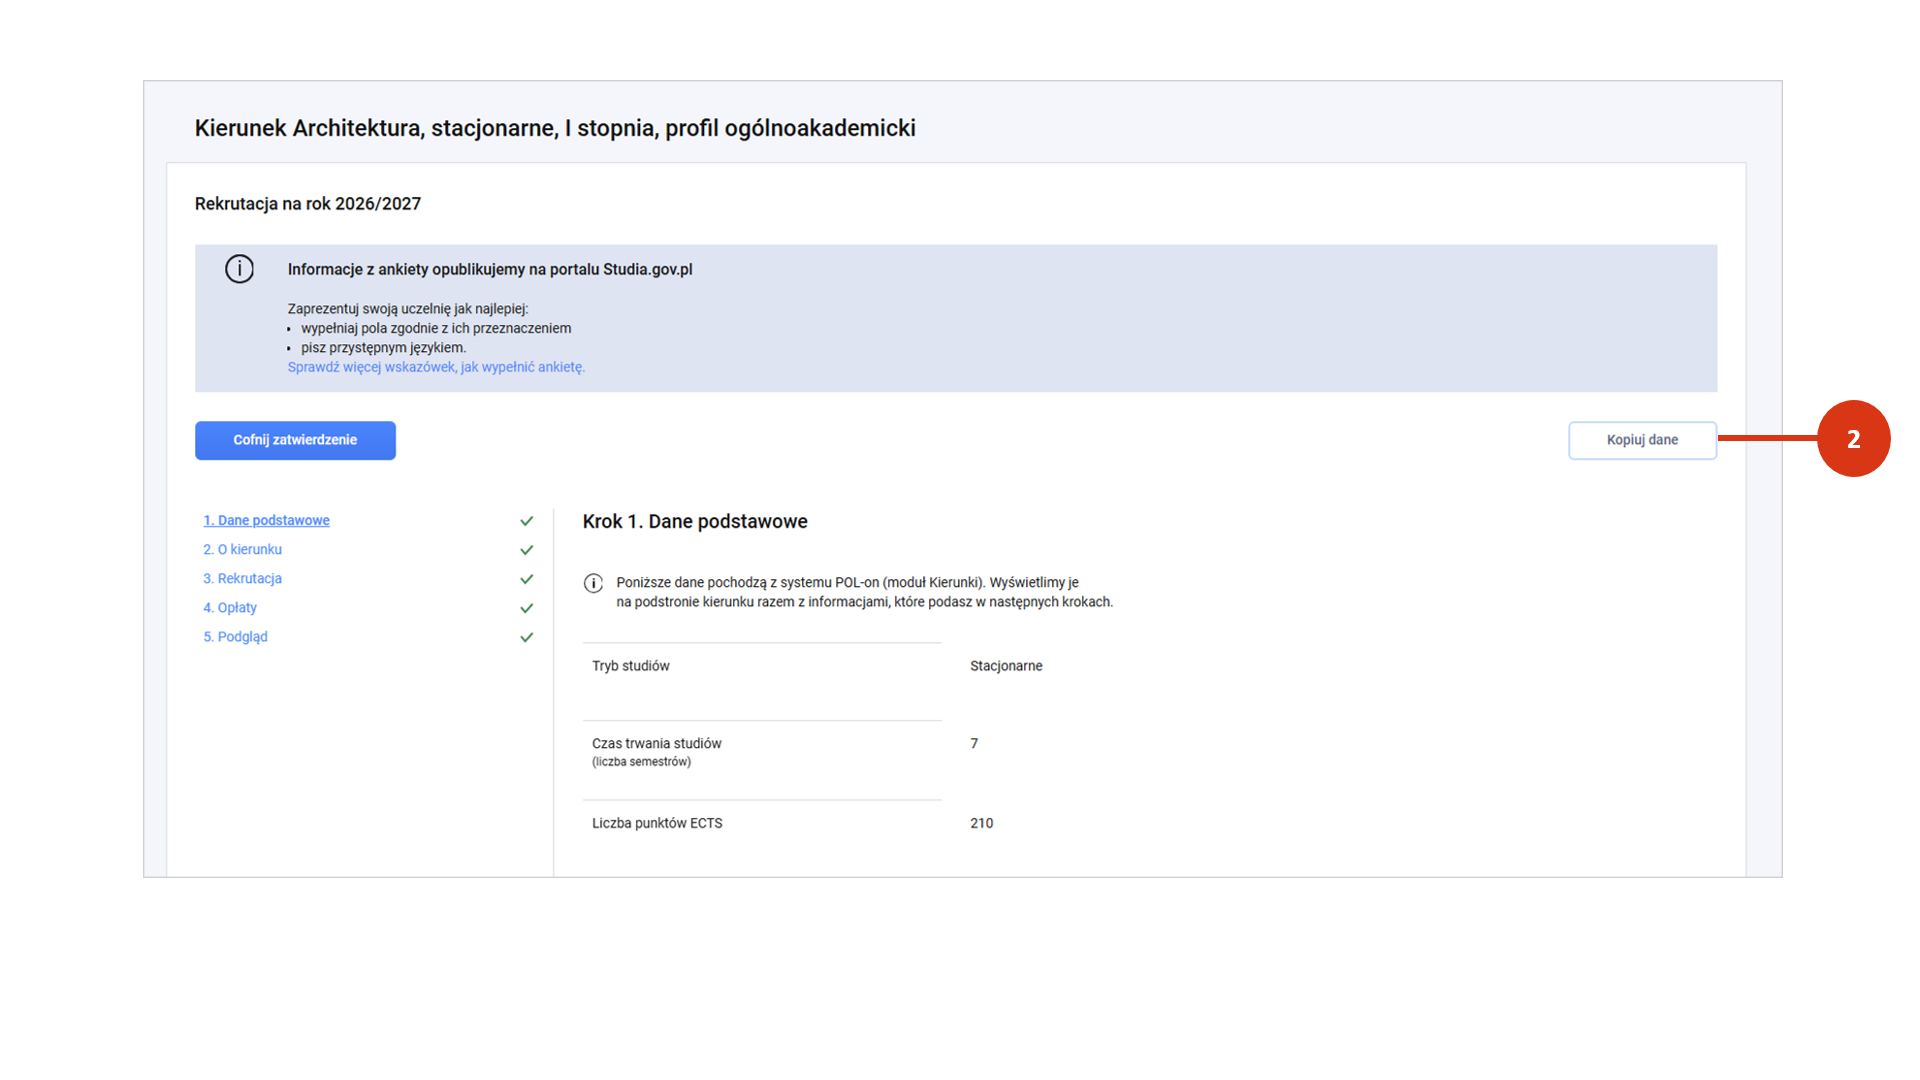Click the checkmark next to Opłaty
Viewport: 1920px width, 1080px height.
pos(527,608)
